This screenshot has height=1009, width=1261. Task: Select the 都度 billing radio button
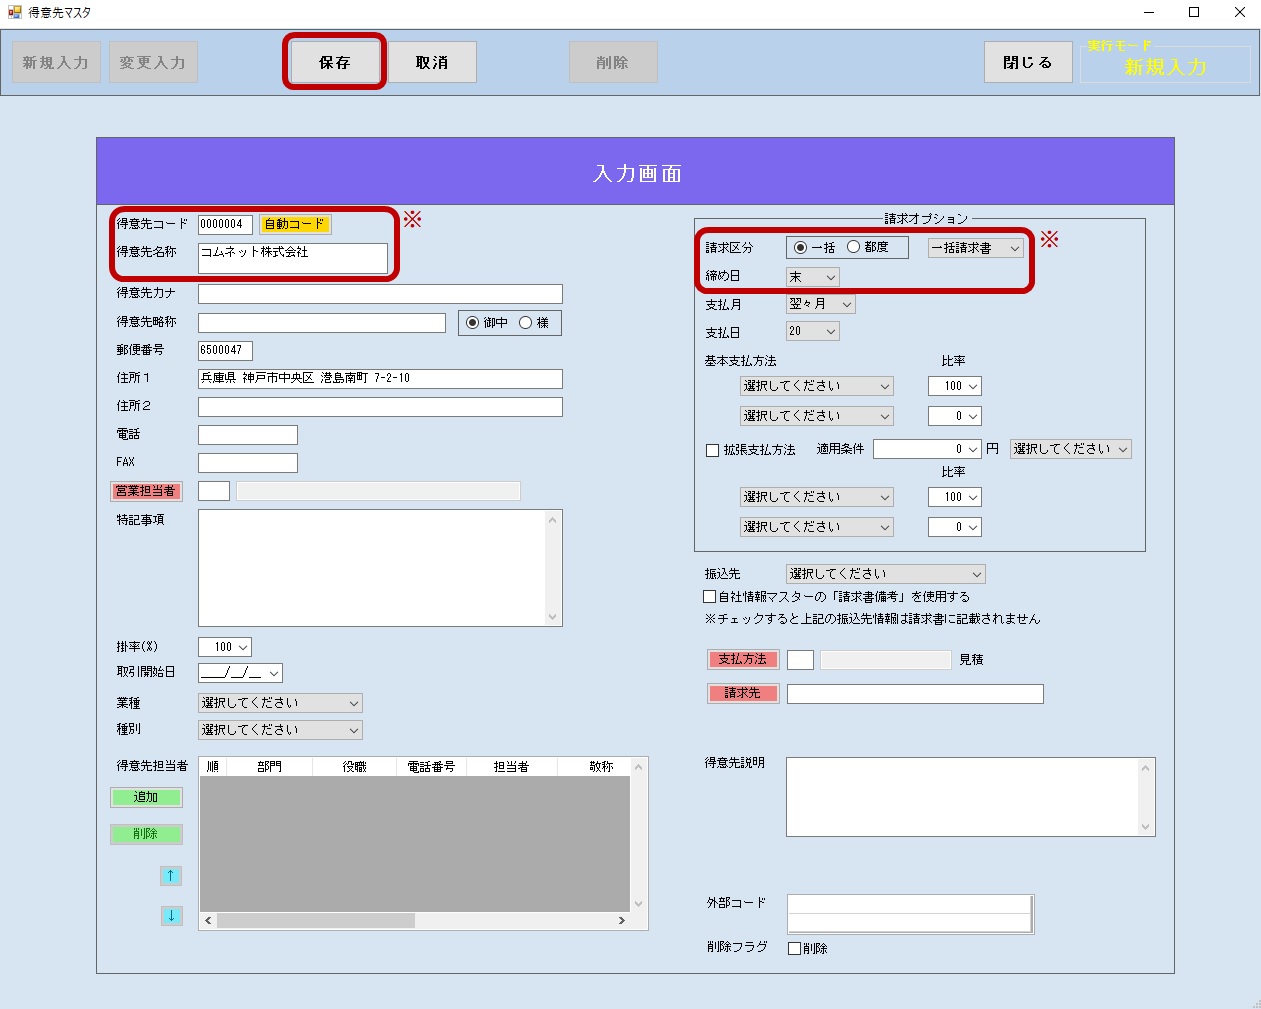[853, 247]
